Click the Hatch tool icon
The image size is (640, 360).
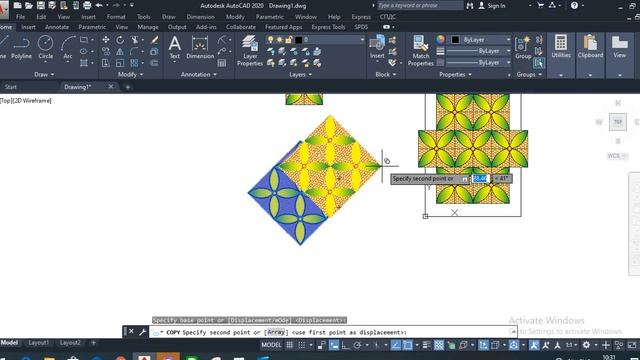(84, 63)
